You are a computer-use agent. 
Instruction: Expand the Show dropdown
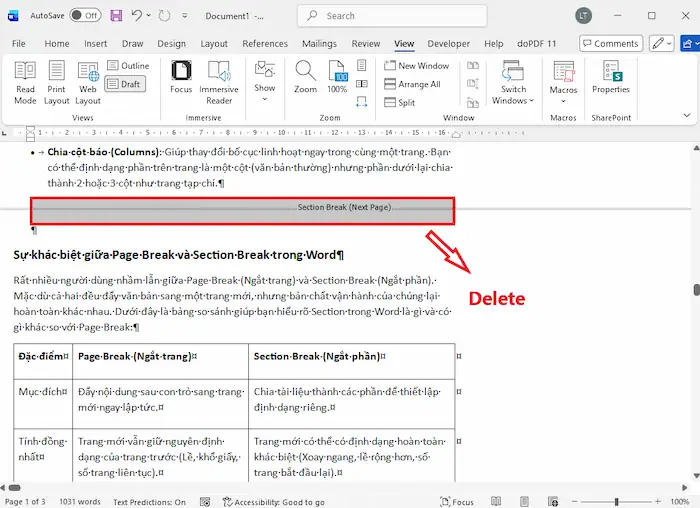click(265, 81)
